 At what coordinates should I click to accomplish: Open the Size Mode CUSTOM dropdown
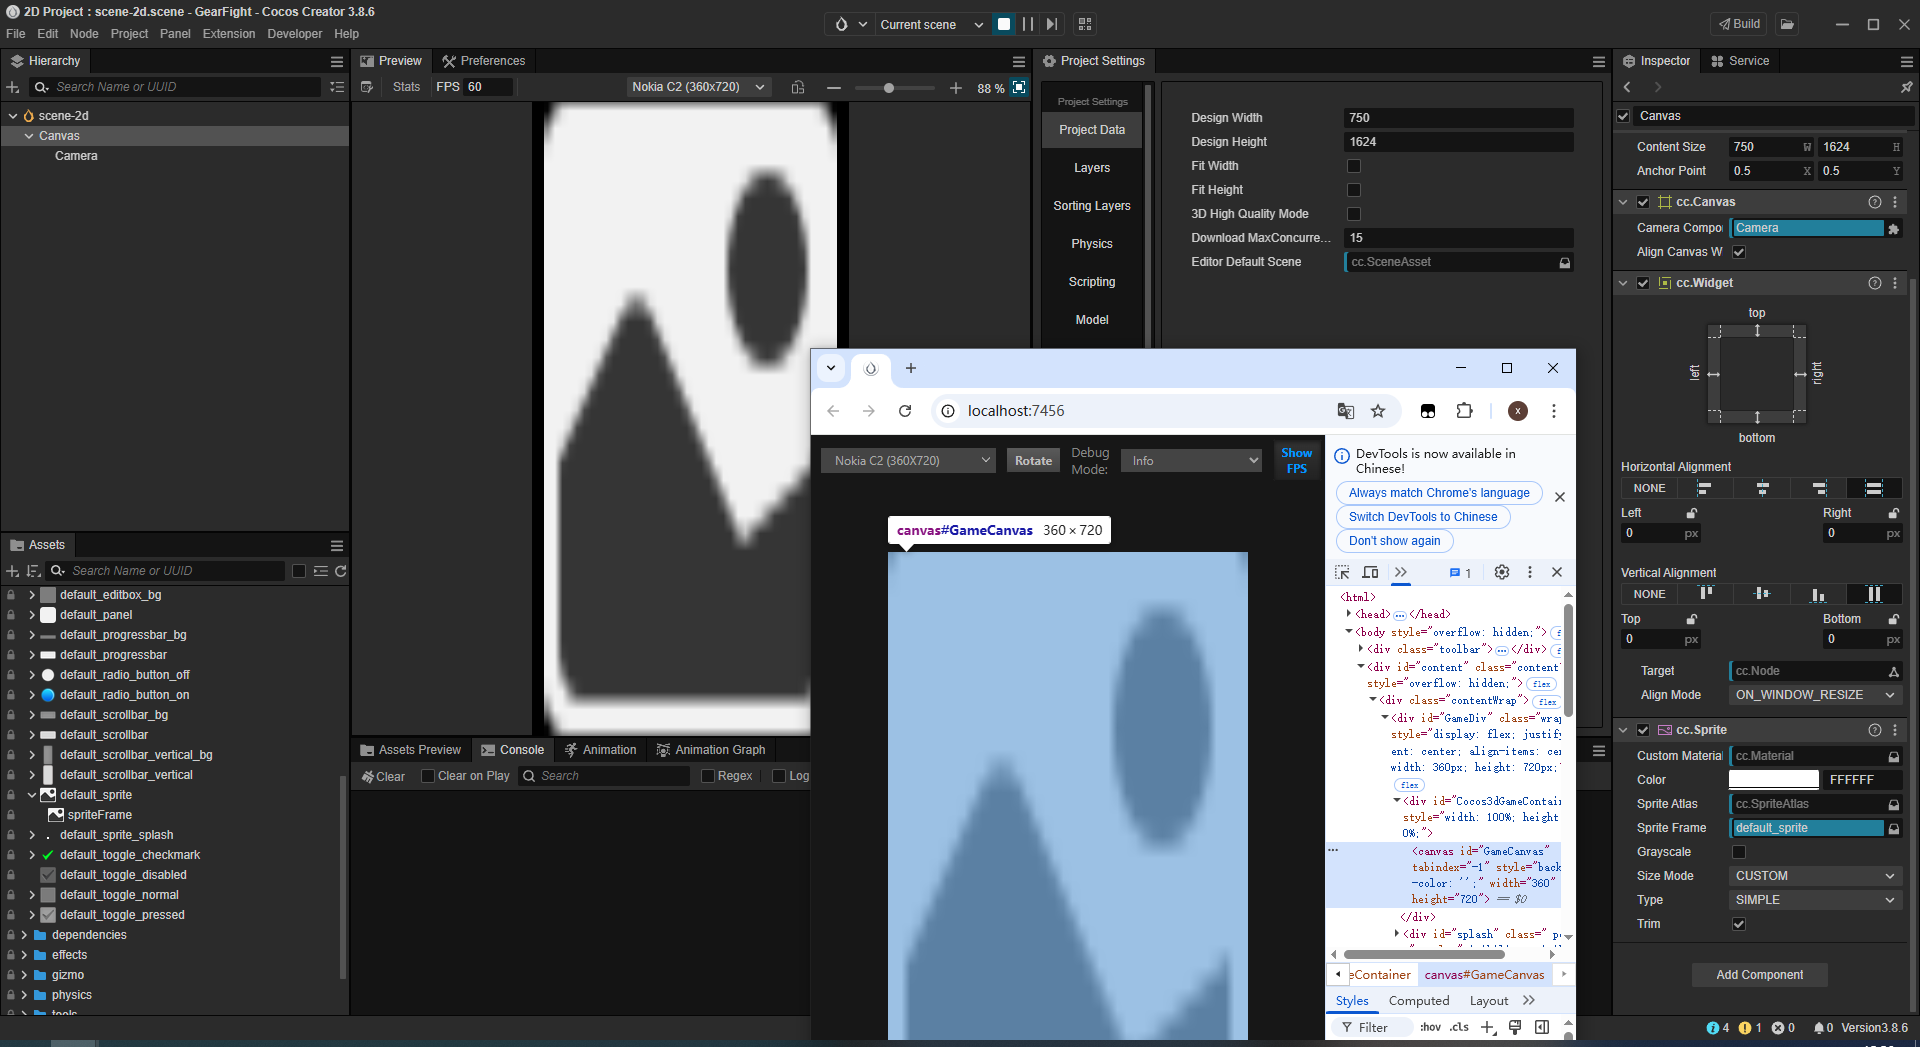point(1814,876)
